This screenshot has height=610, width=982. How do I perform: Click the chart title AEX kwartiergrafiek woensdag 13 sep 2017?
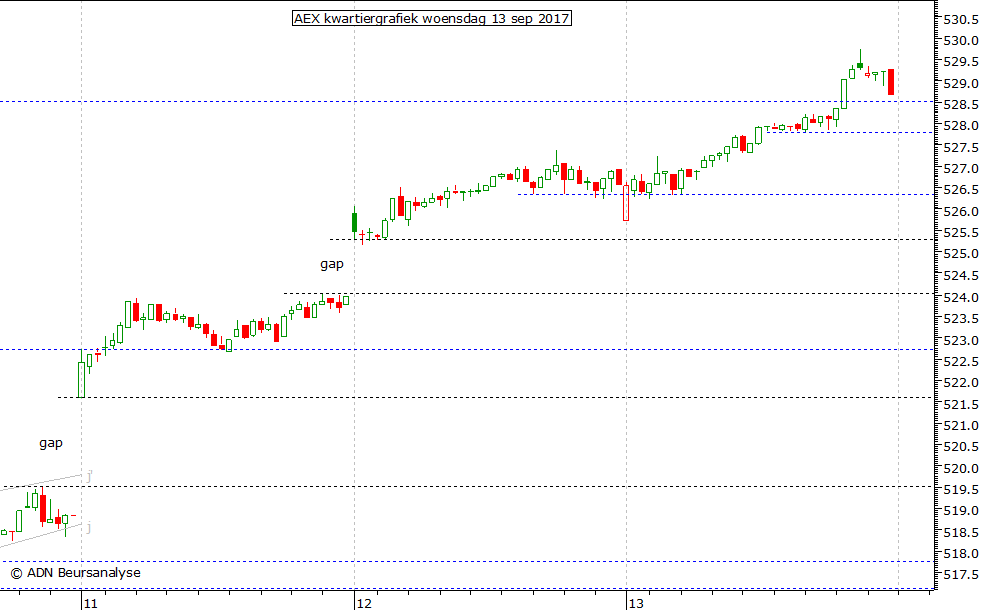432,19
